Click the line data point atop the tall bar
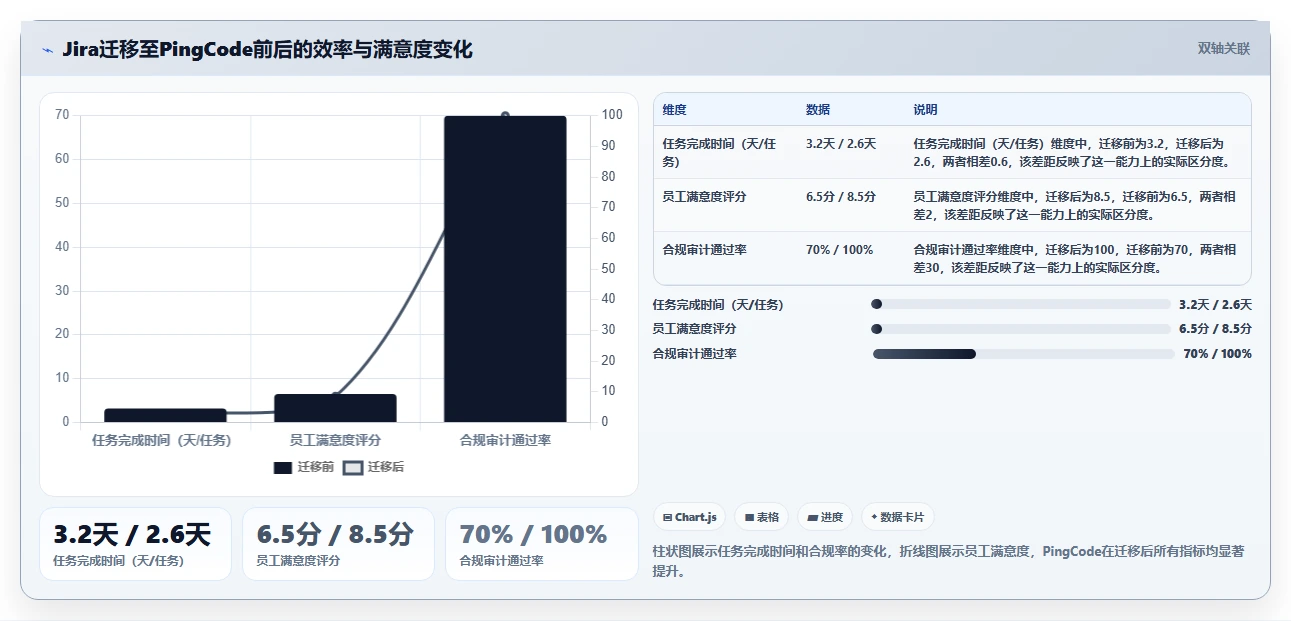 (505, 116)
